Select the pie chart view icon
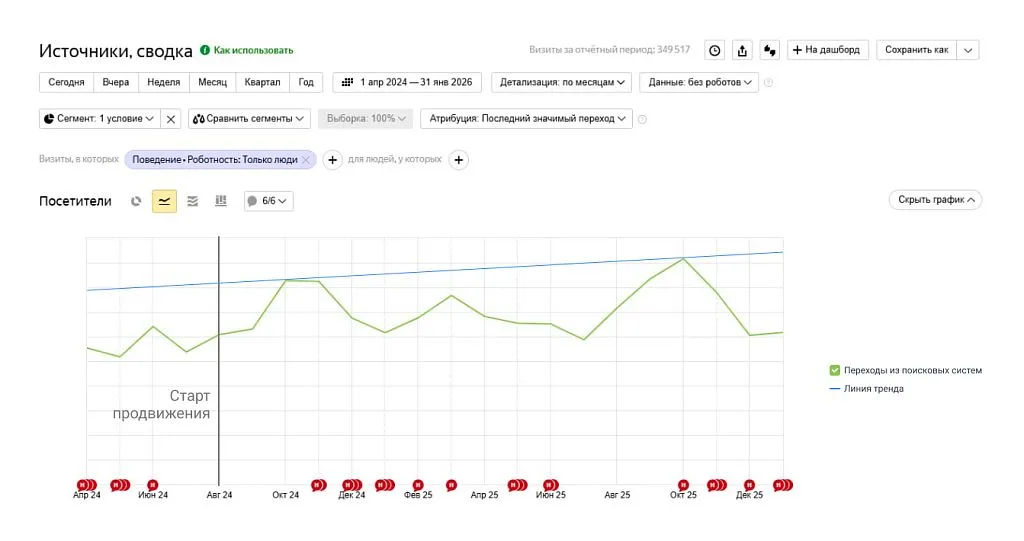 pyautogui.click(x=137, y=201)
